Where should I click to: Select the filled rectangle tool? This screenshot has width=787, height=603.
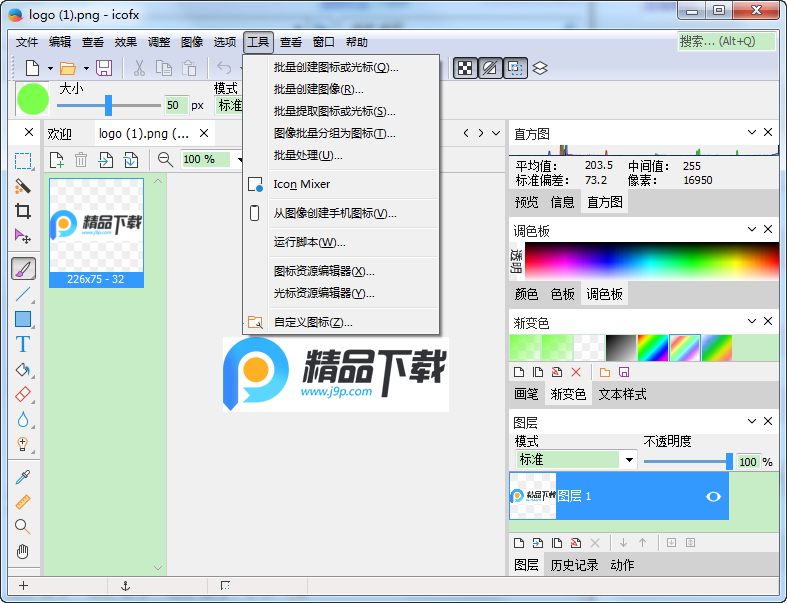[x=23, y=319]
